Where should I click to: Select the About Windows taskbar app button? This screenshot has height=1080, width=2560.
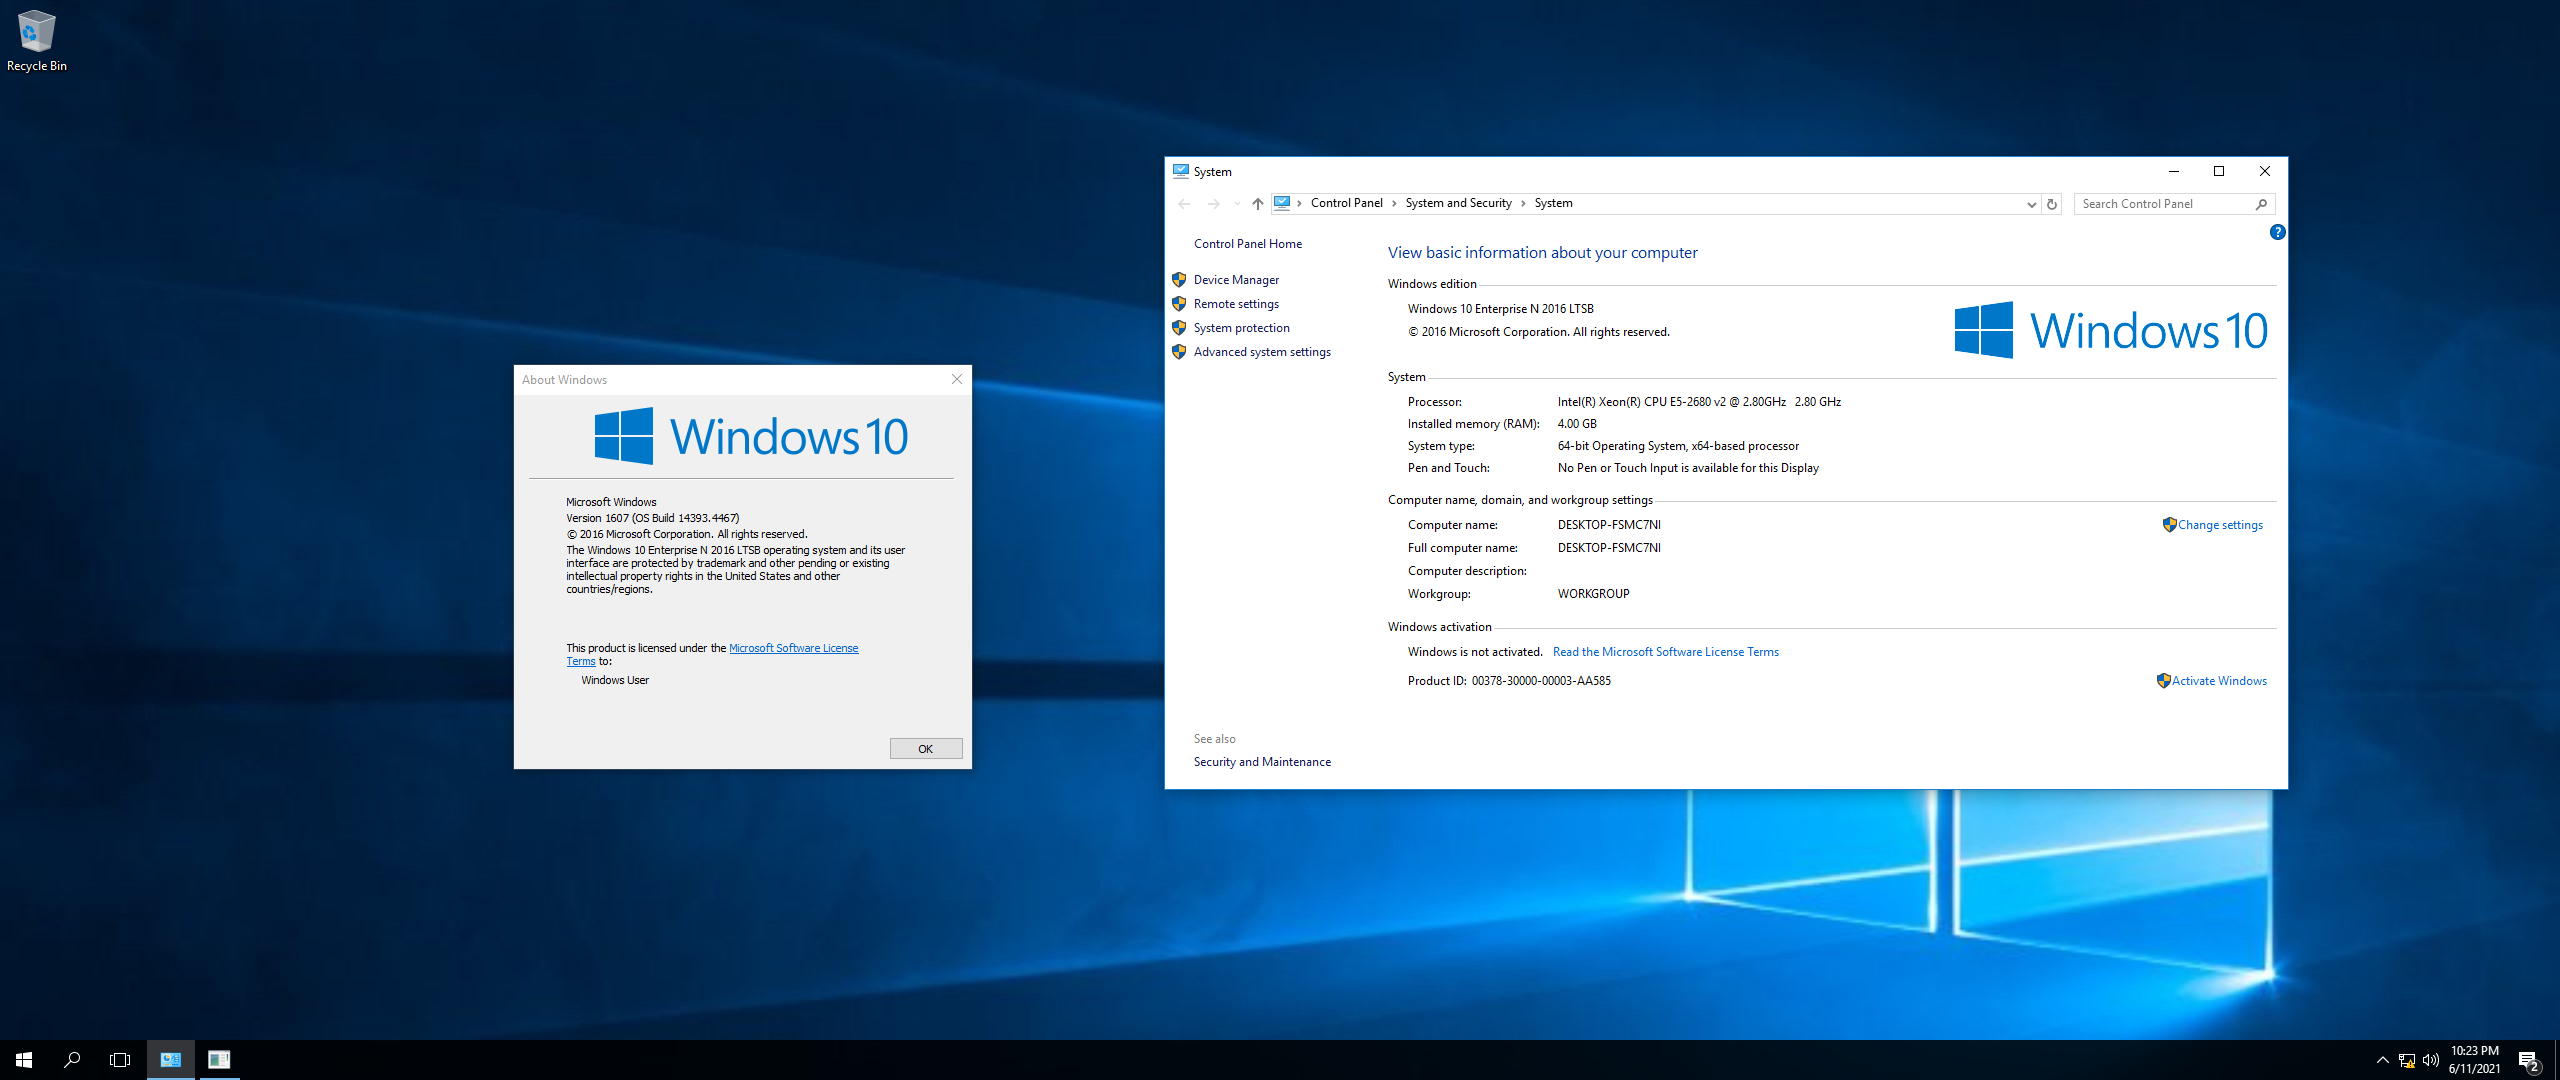click(219, 1060)
